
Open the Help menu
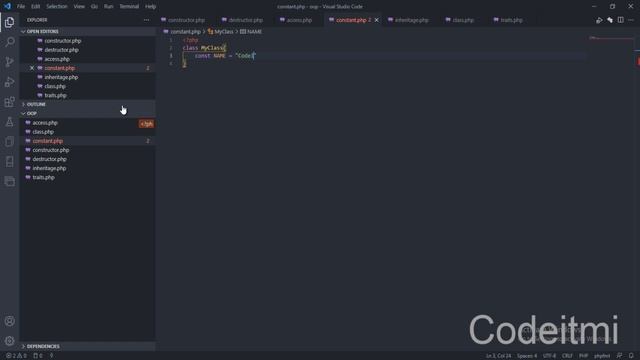(151, 7)
